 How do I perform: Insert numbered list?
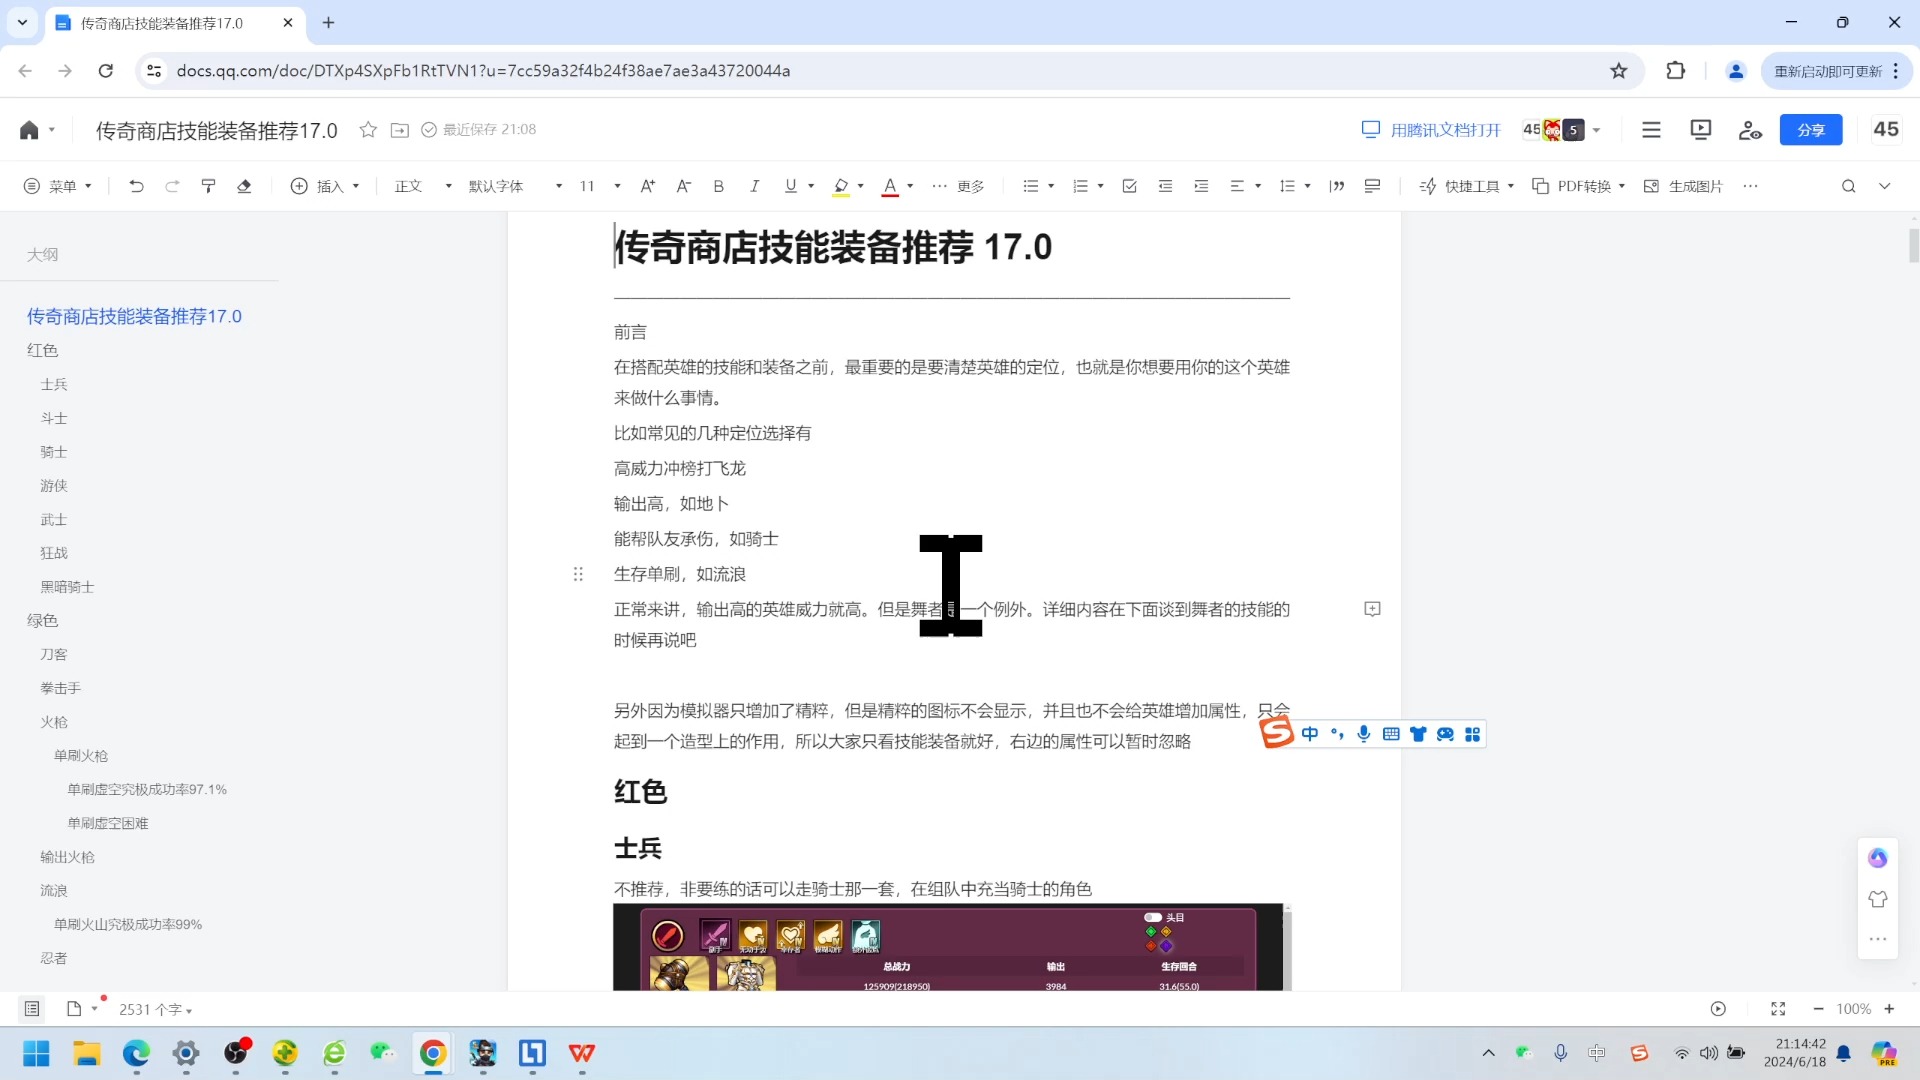tap(1080, 186)
